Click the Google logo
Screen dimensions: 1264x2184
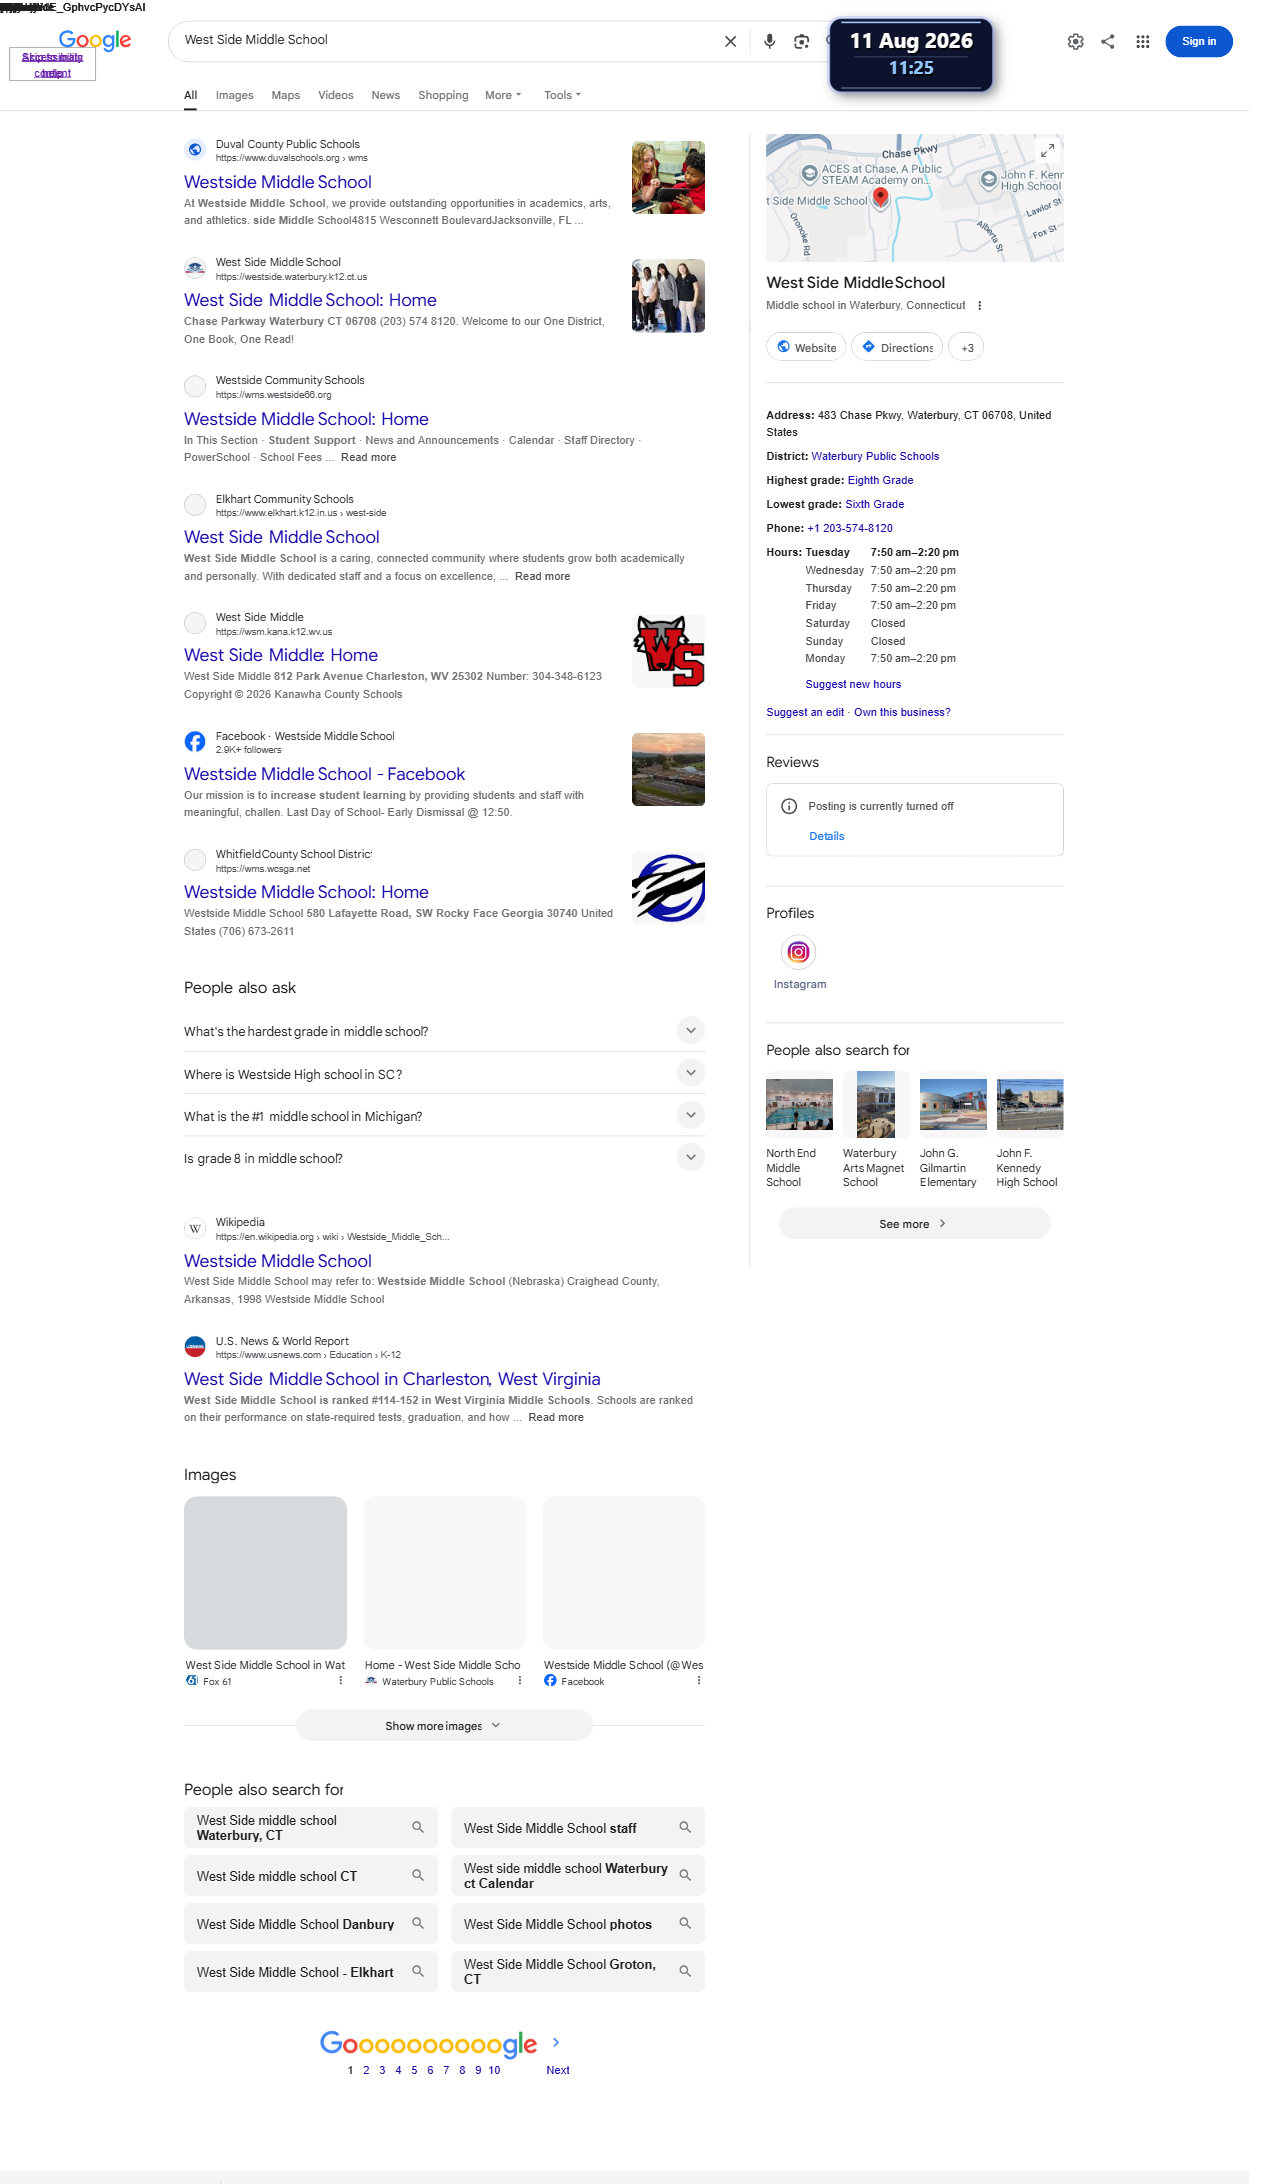[x=95, y=40]
